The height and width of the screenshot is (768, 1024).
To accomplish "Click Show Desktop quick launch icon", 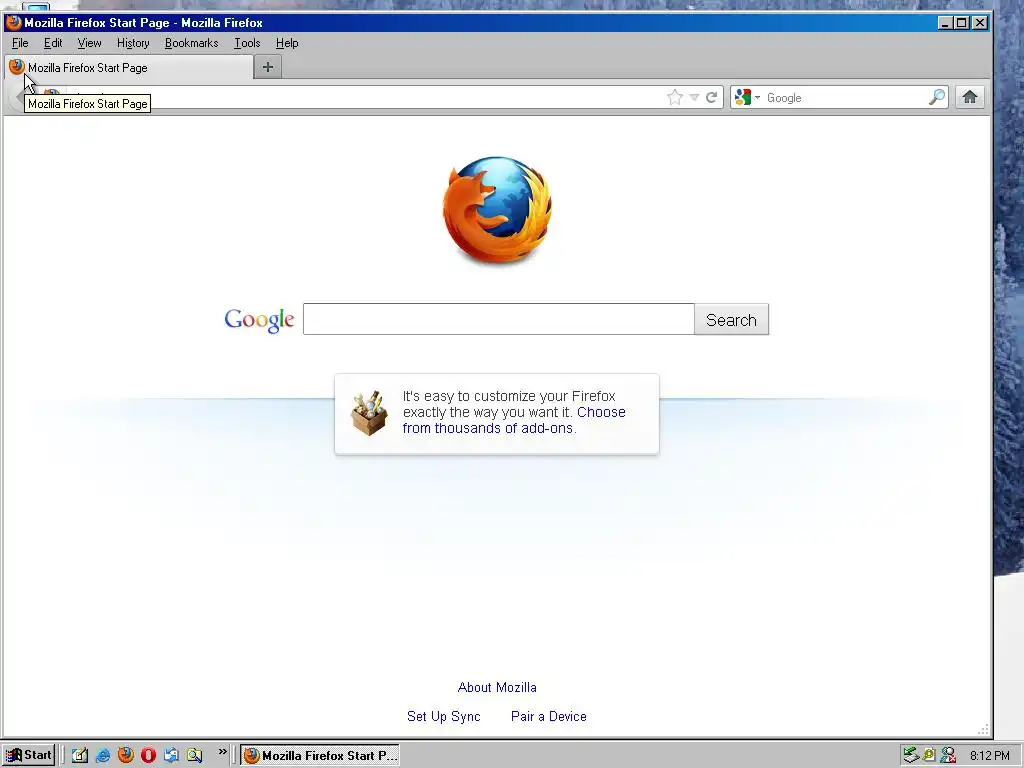I will pyautogui.click(x=80, y=756).
